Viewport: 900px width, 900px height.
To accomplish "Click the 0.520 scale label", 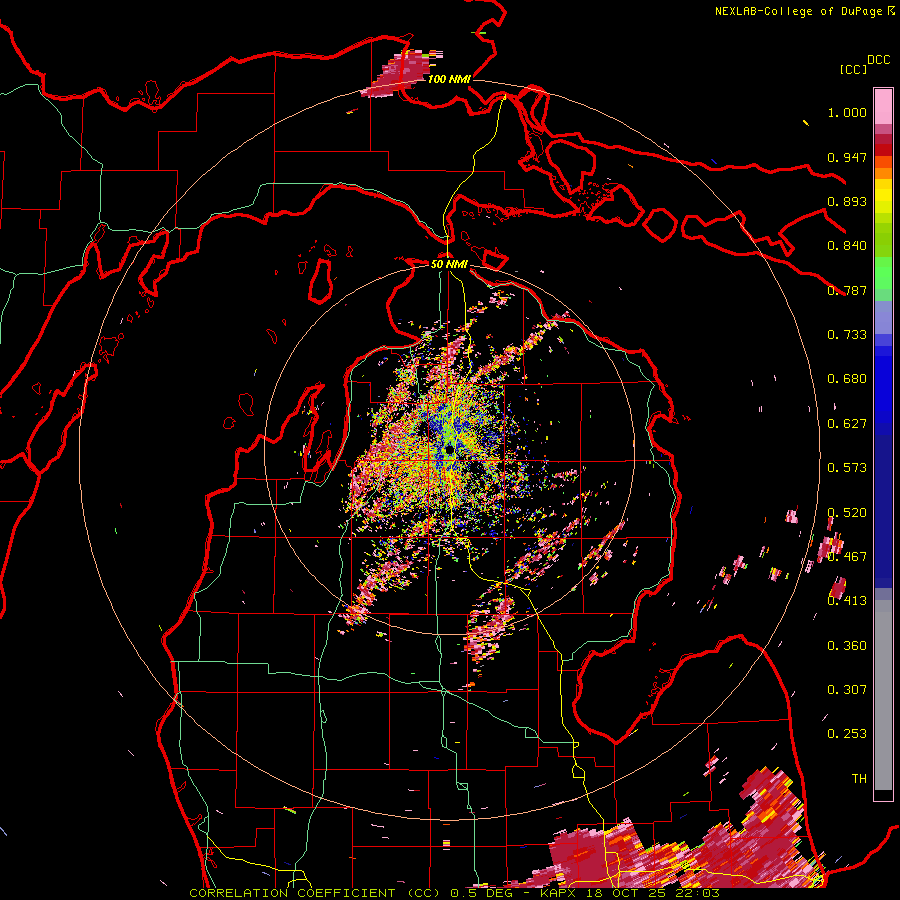I will [x=847, y=513].
